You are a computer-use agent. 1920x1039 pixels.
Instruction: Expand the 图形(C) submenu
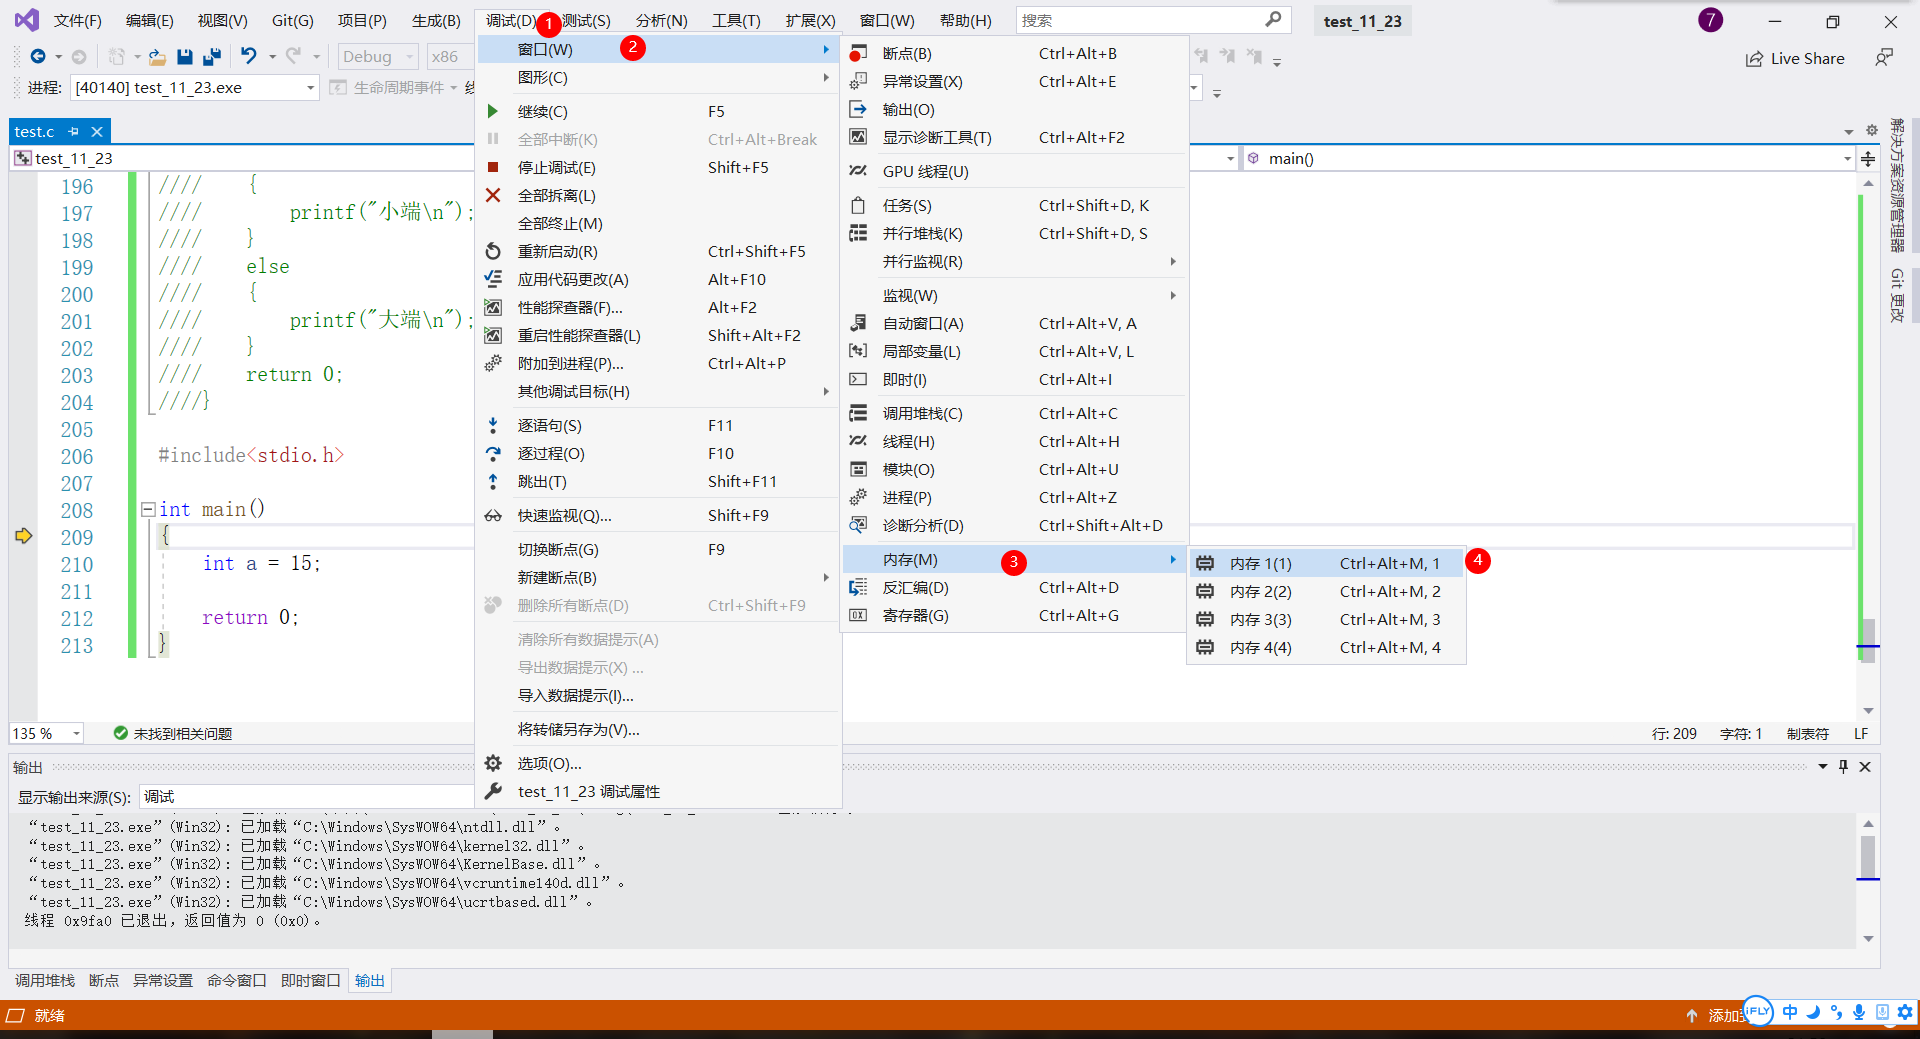pyautogui.click(x=658, y=78)
